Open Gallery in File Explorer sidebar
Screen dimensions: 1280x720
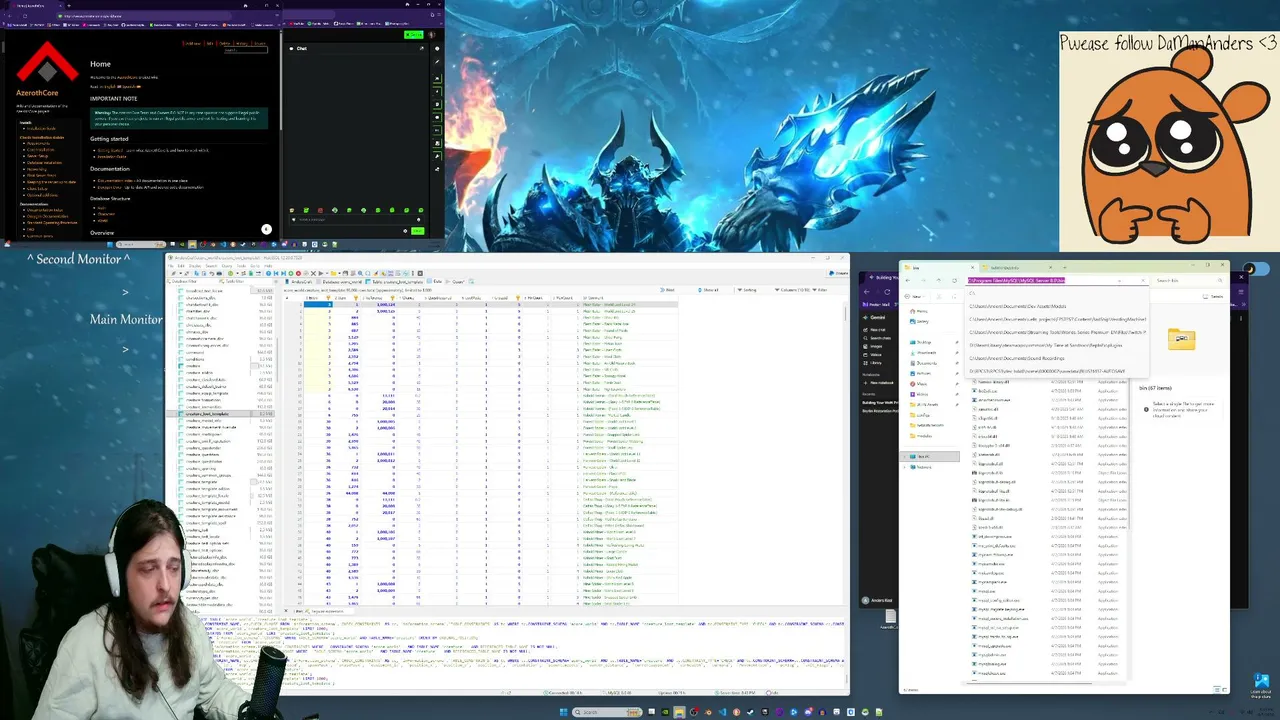click(x=918, y=321)
